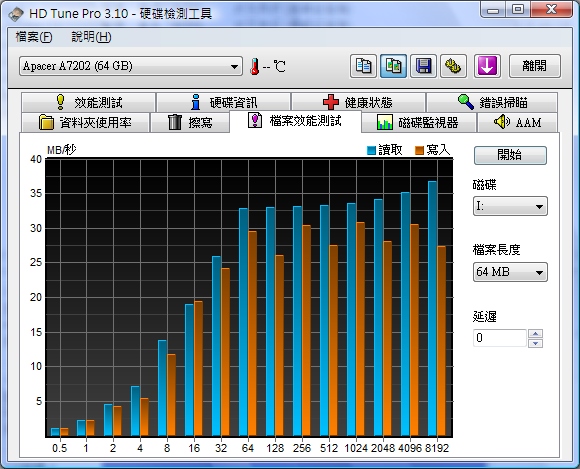
Task: Click the HD Tune title bar app icon
Action: (x=16, y=14)
